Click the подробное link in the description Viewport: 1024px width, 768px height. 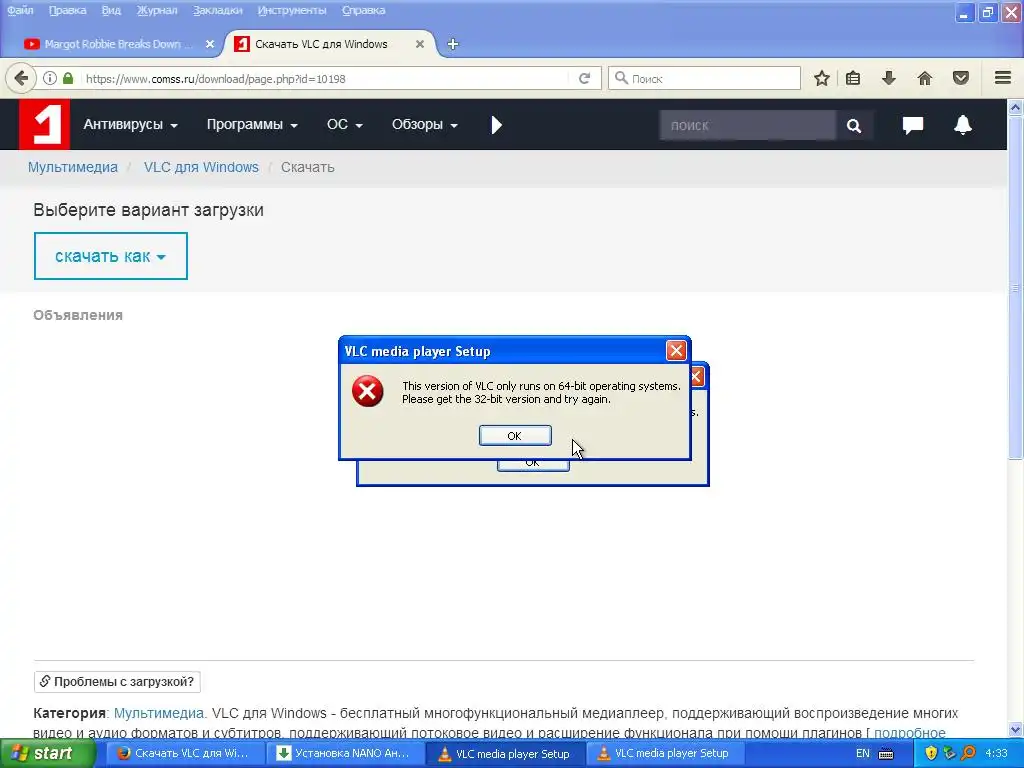910,733
